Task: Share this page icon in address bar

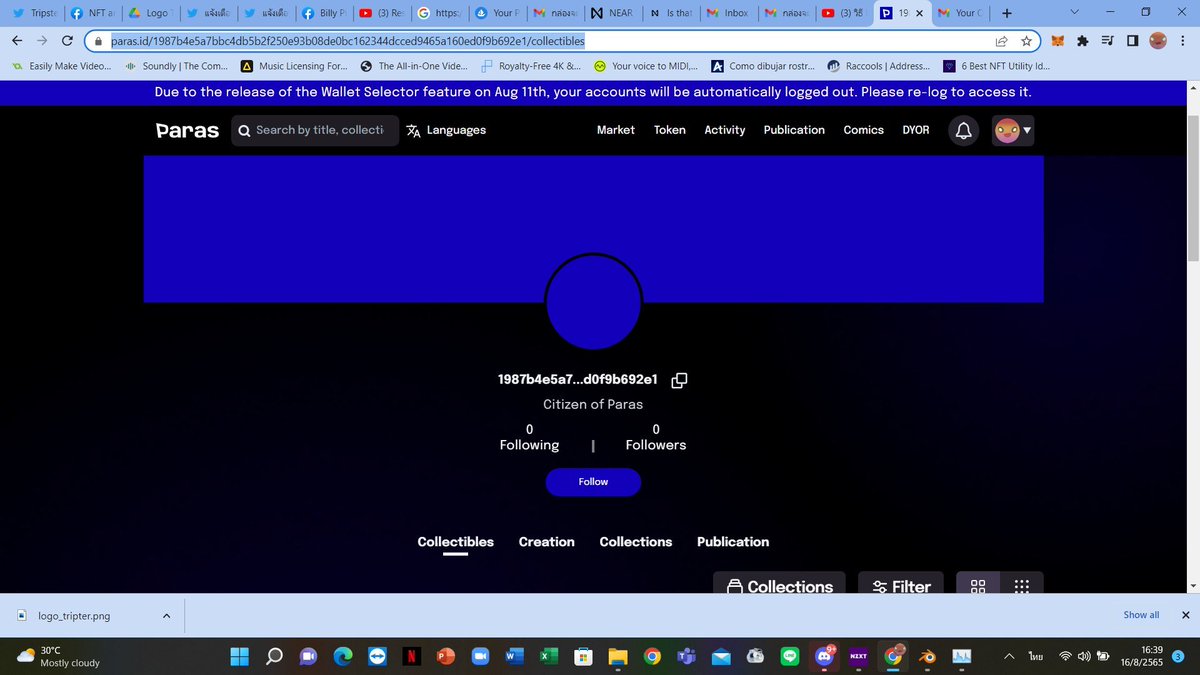Action: [1001, 41]
